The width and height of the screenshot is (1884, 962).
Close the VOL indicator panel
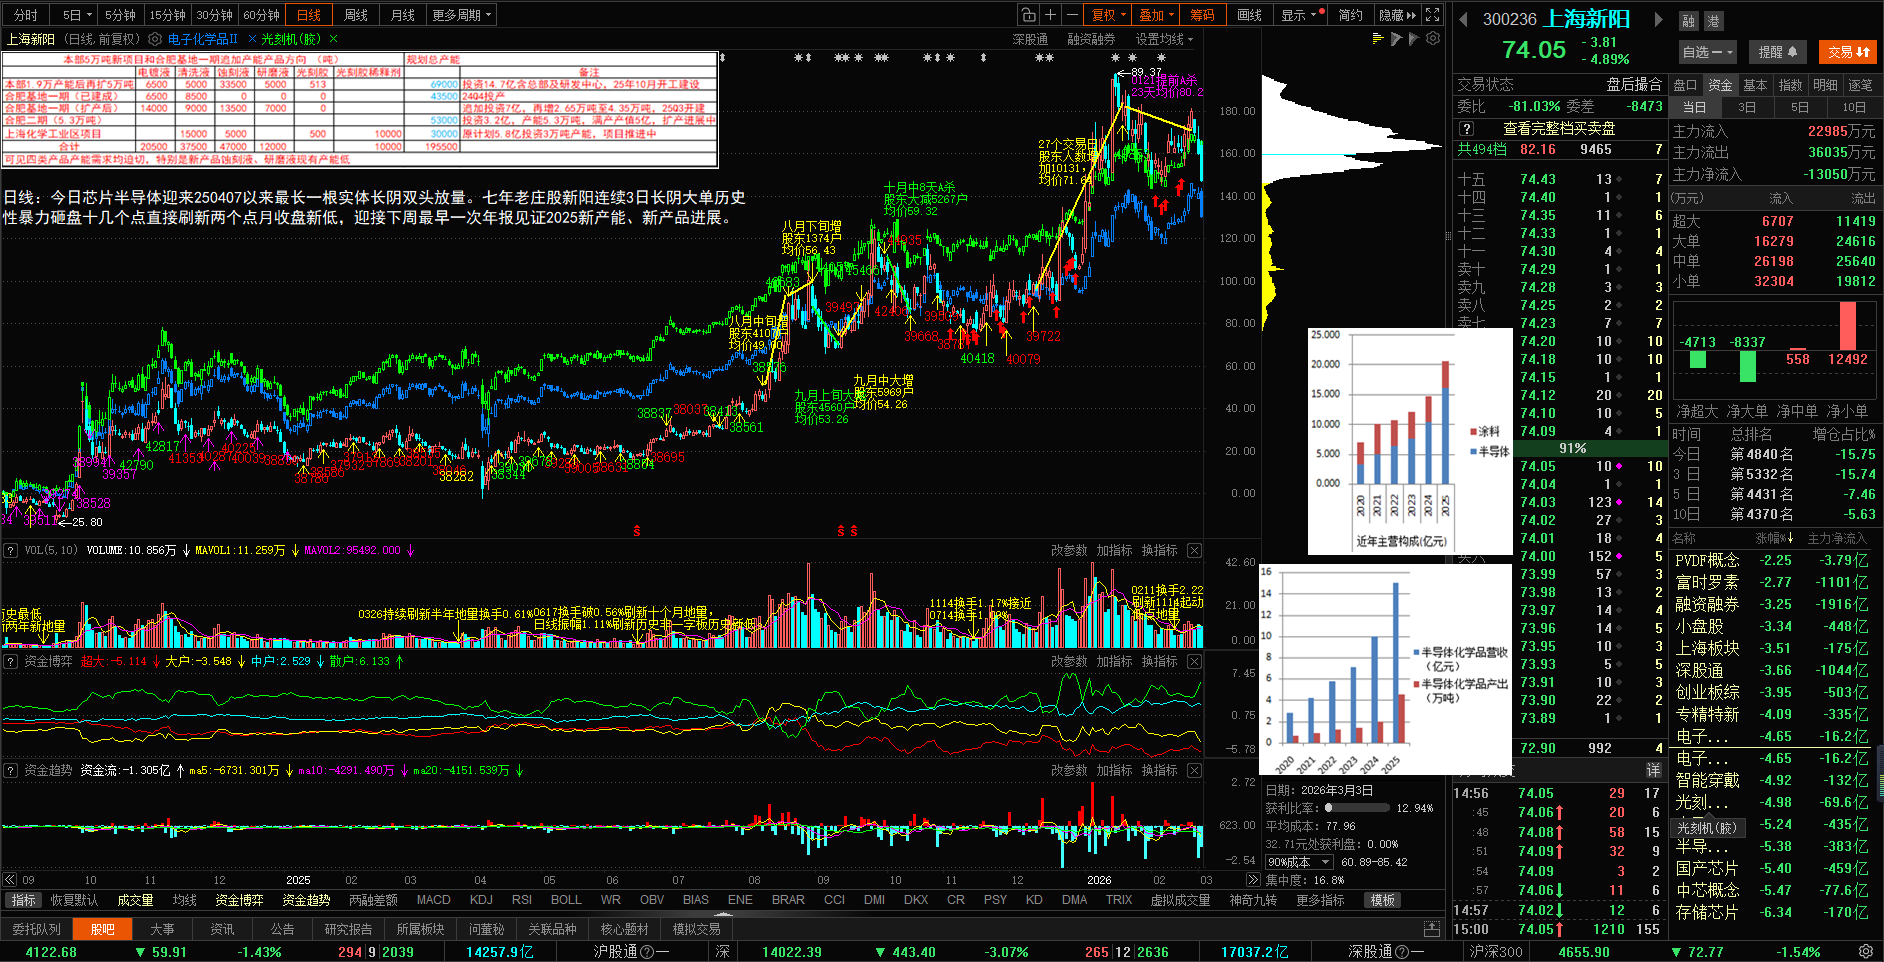point(1194,550)
